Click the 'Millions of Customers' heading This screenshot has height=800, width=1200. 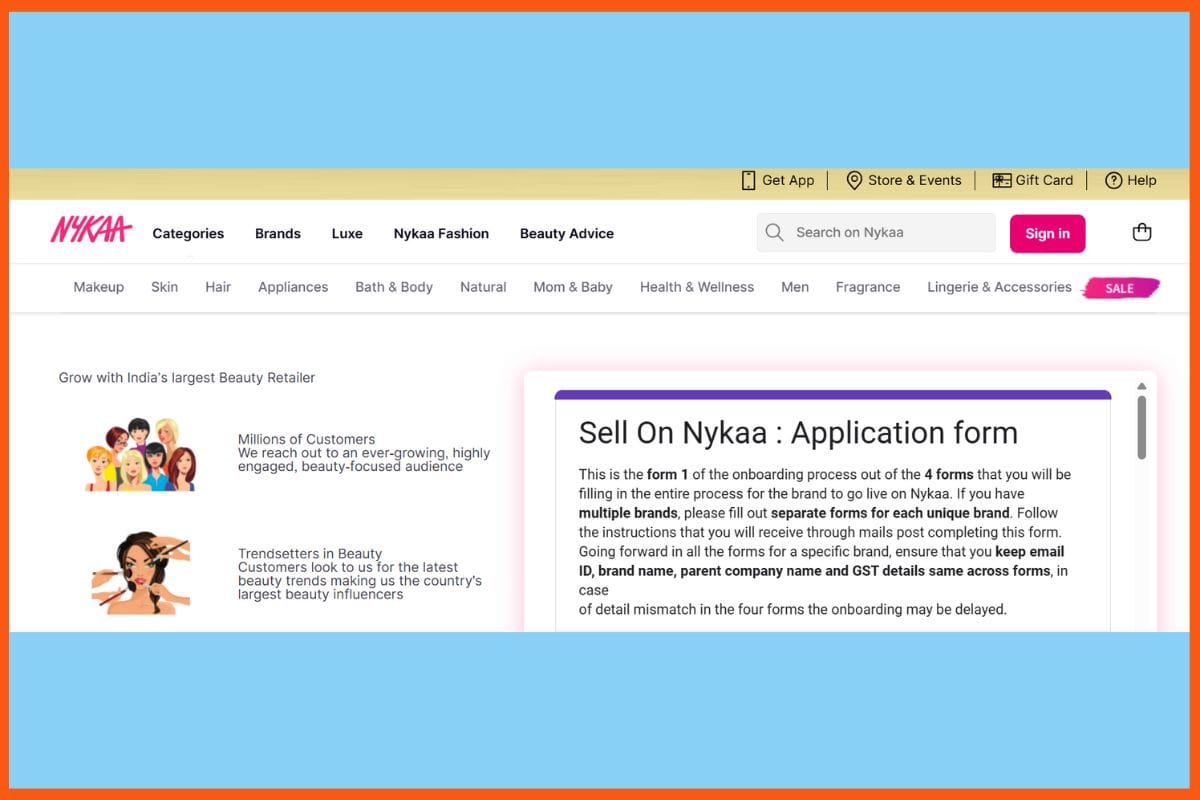pyautogui.click(x=306, y=439)
